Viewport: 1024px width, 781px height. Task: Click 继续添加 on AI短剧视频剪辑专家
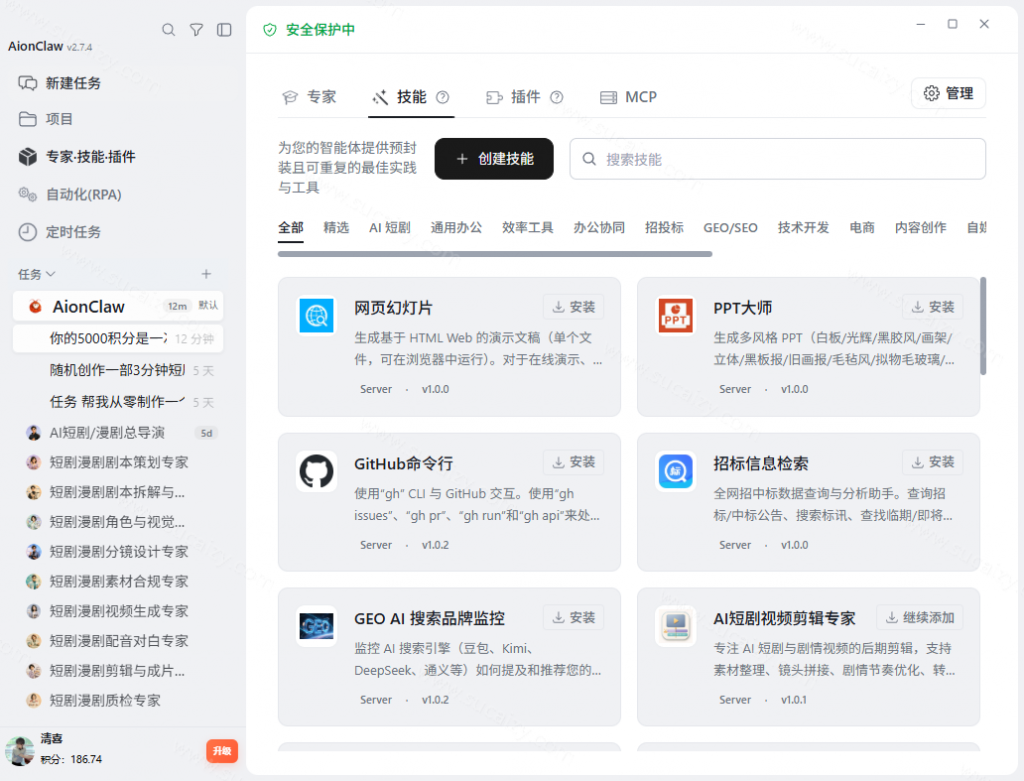click(x=920, y=618)
